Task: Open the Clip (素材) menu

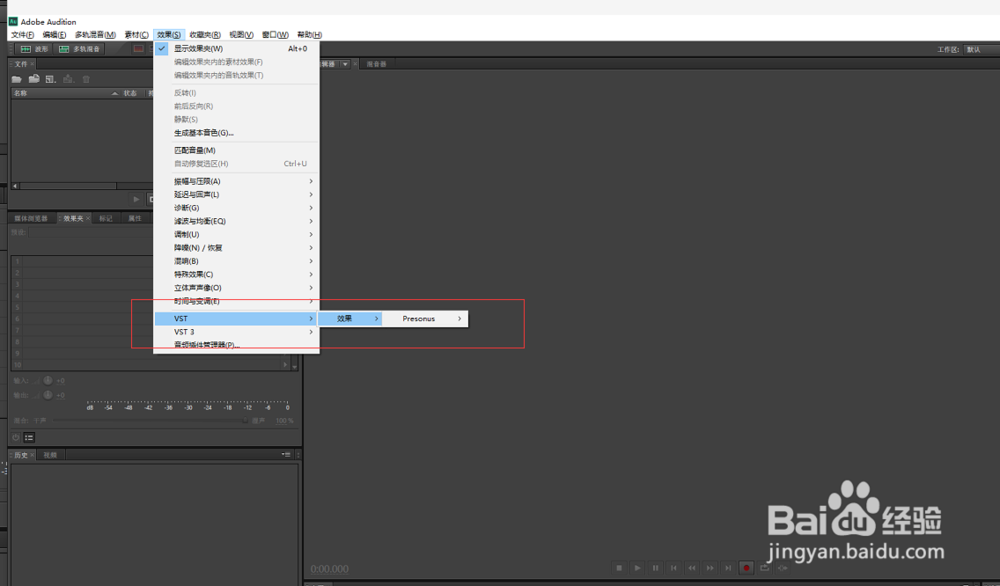Action: pos(136,34)
